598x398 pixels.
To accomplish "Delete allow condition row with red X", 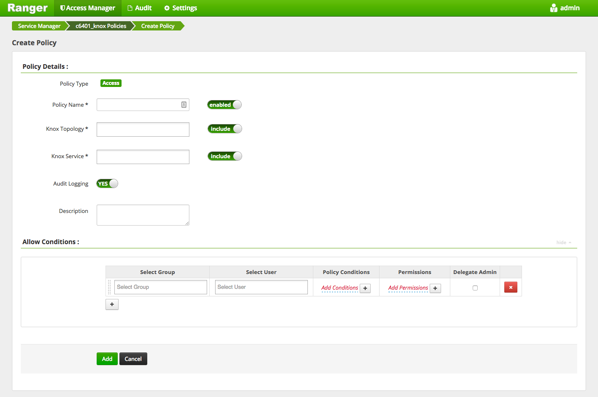I will tap(511, 287).
